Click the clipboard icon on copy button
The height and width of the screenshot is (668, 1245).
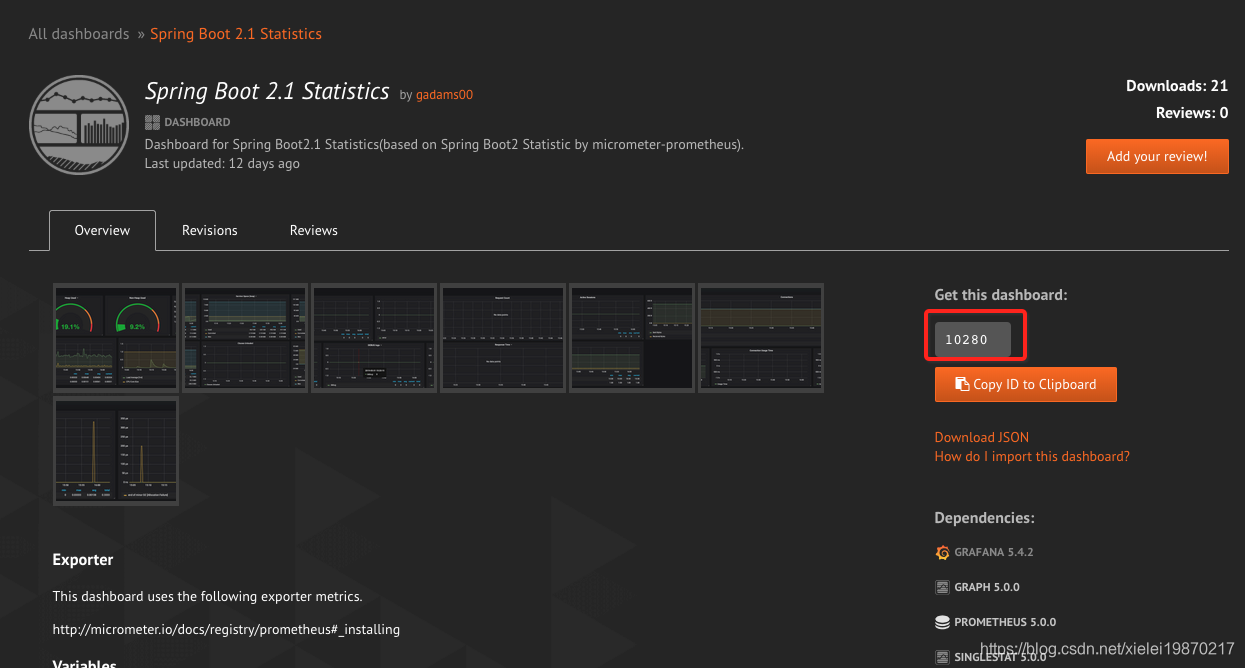[962, 384]
